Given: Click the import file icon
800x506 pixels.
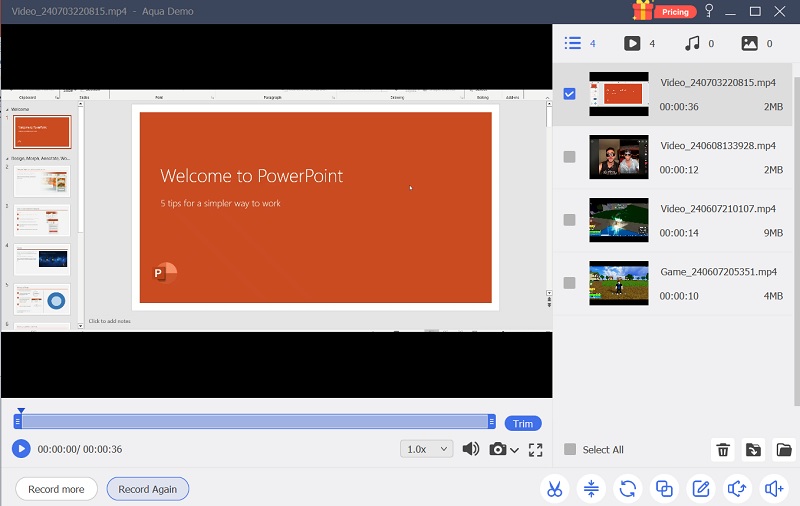Looking at the screenshot, I should point(753,450).
